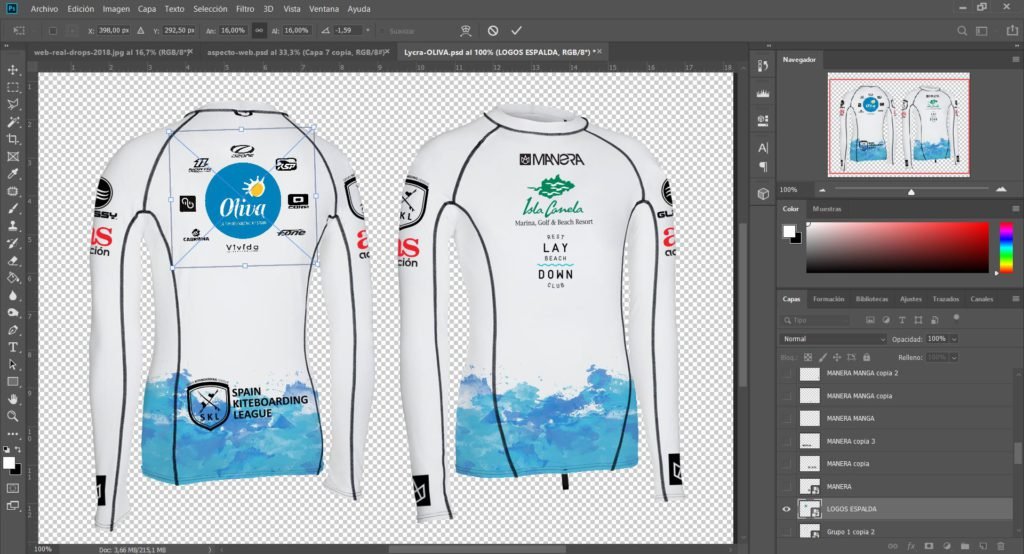Screen dimensions: 1024x554
Task: Show the MANERA MANGA layer
Action: (786, 418)
